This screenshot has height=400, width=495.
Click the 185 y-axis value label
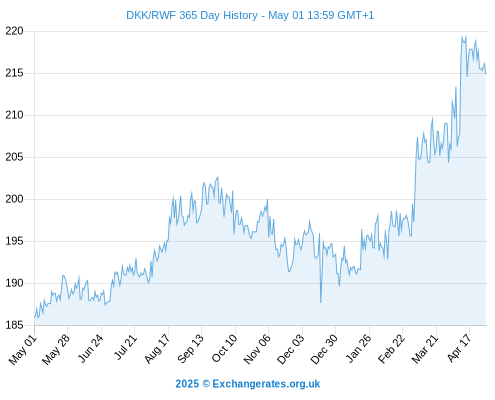point(14,325)
